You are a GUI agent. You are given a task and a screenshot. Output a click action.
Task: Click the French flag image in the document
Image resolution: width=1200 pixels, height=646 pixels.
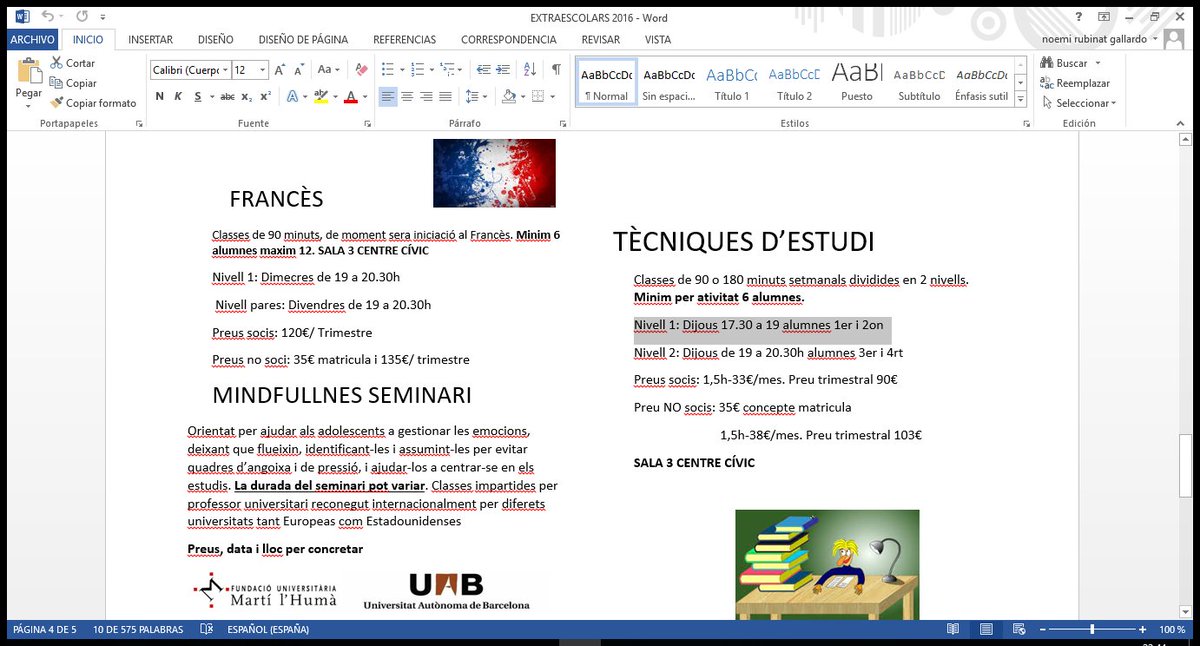point(494,173)
